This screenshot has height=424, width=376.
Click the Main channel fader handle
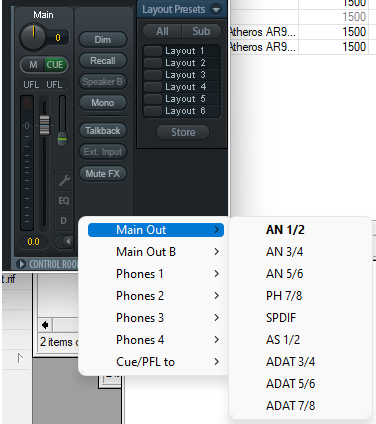pyautogui.click(x=44, y=125)
